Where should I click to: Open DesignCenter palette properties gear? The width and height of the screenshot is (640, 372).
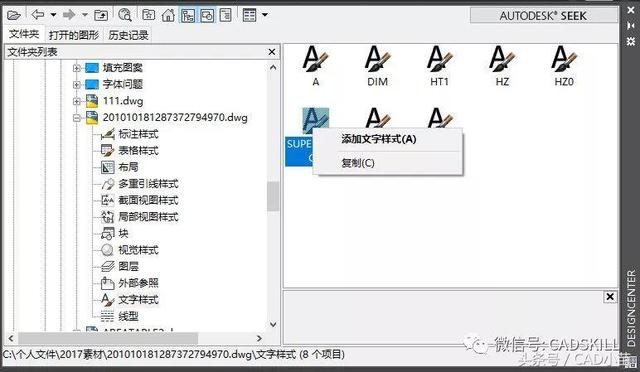pyautogui.click(x=631, y=41)
